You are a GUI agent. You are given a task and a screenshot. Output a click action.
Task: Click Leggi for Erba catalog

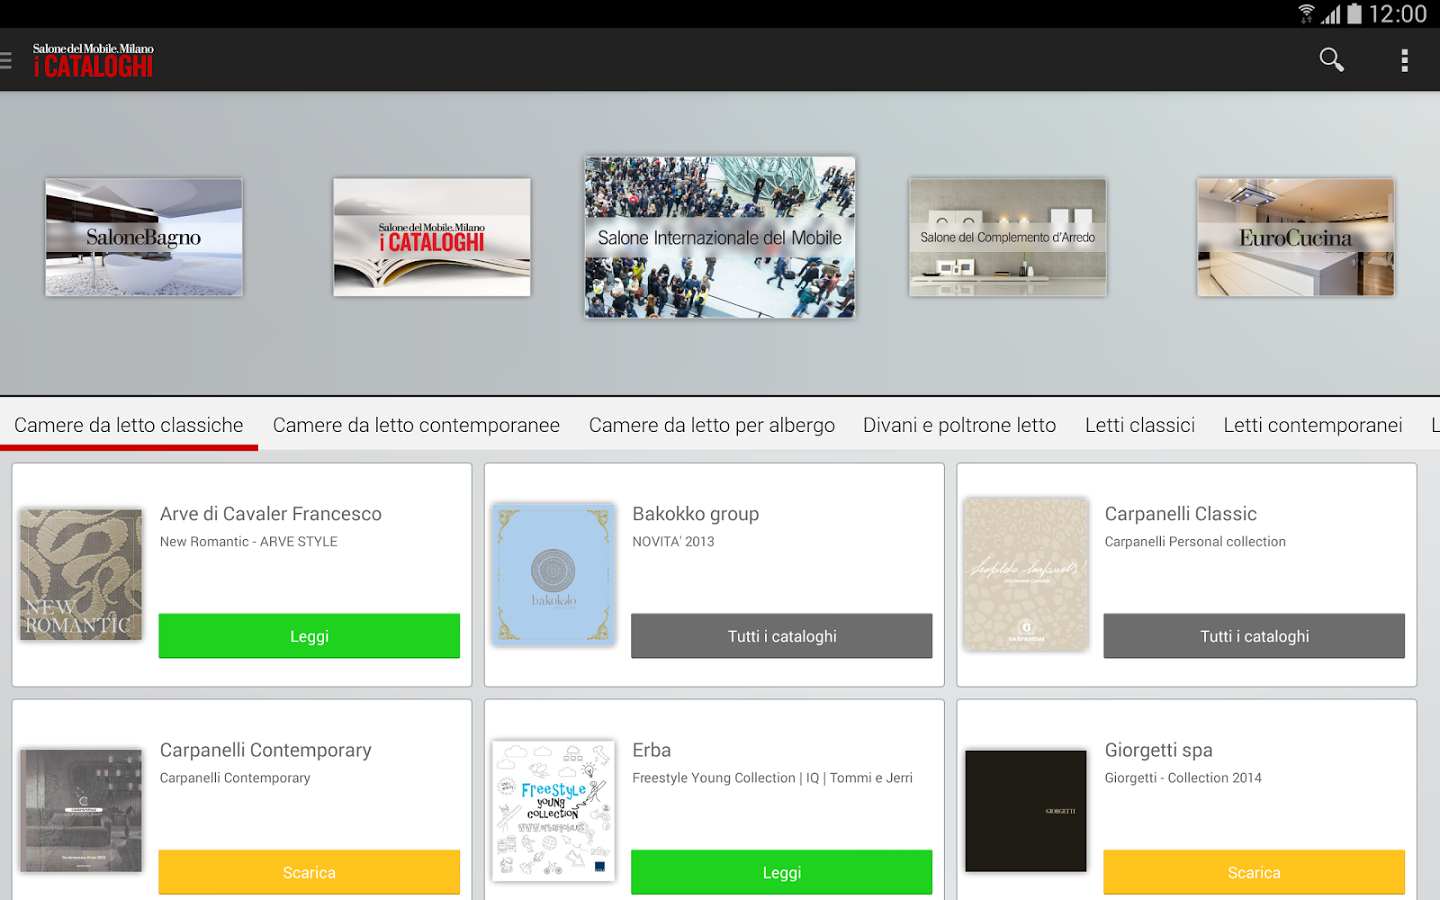click(x=782, y=872)
